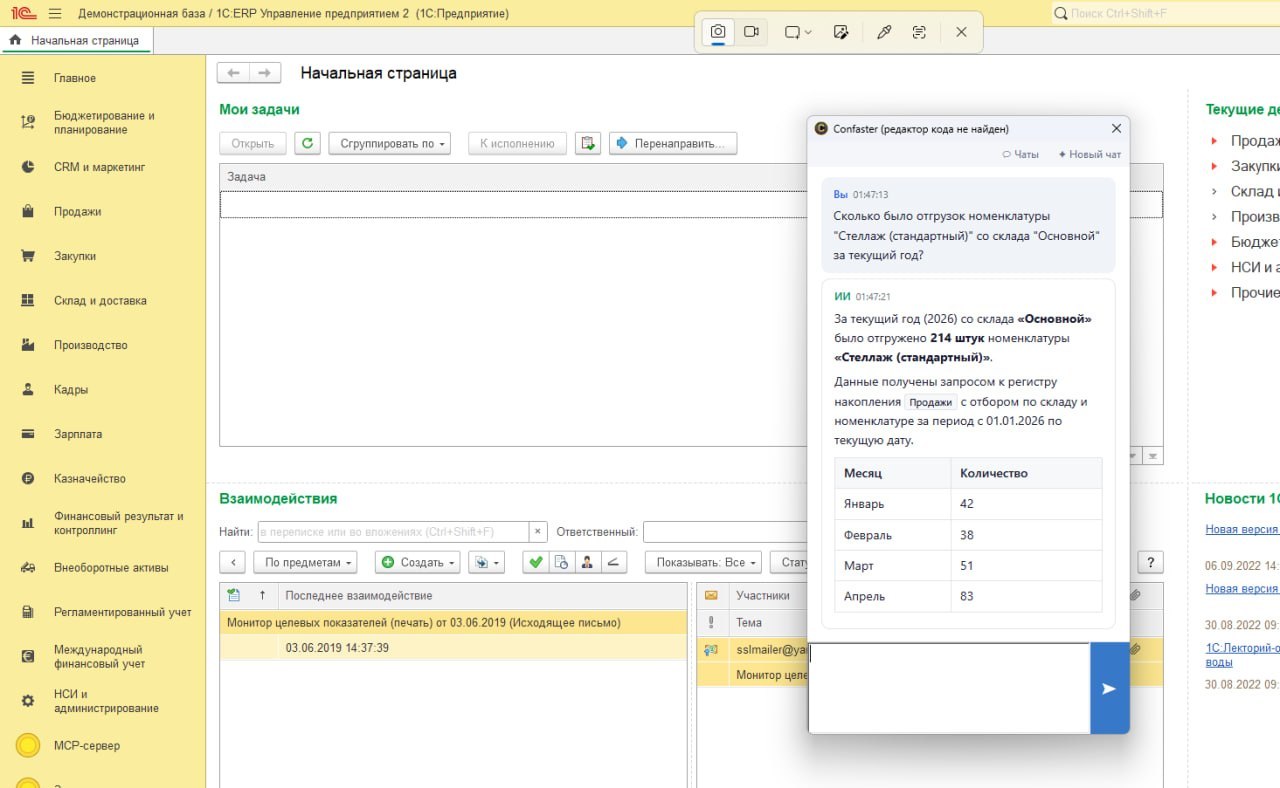This screenshot has width=1280, height=788.
Task: Click the Перенаправить... button
Action: [x=673, y=143]
